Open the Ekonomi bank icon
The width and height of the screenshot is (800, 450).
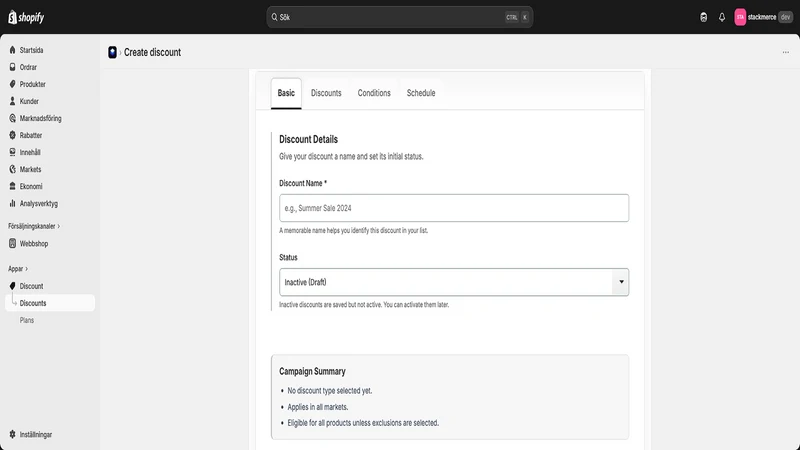[12, 186]
